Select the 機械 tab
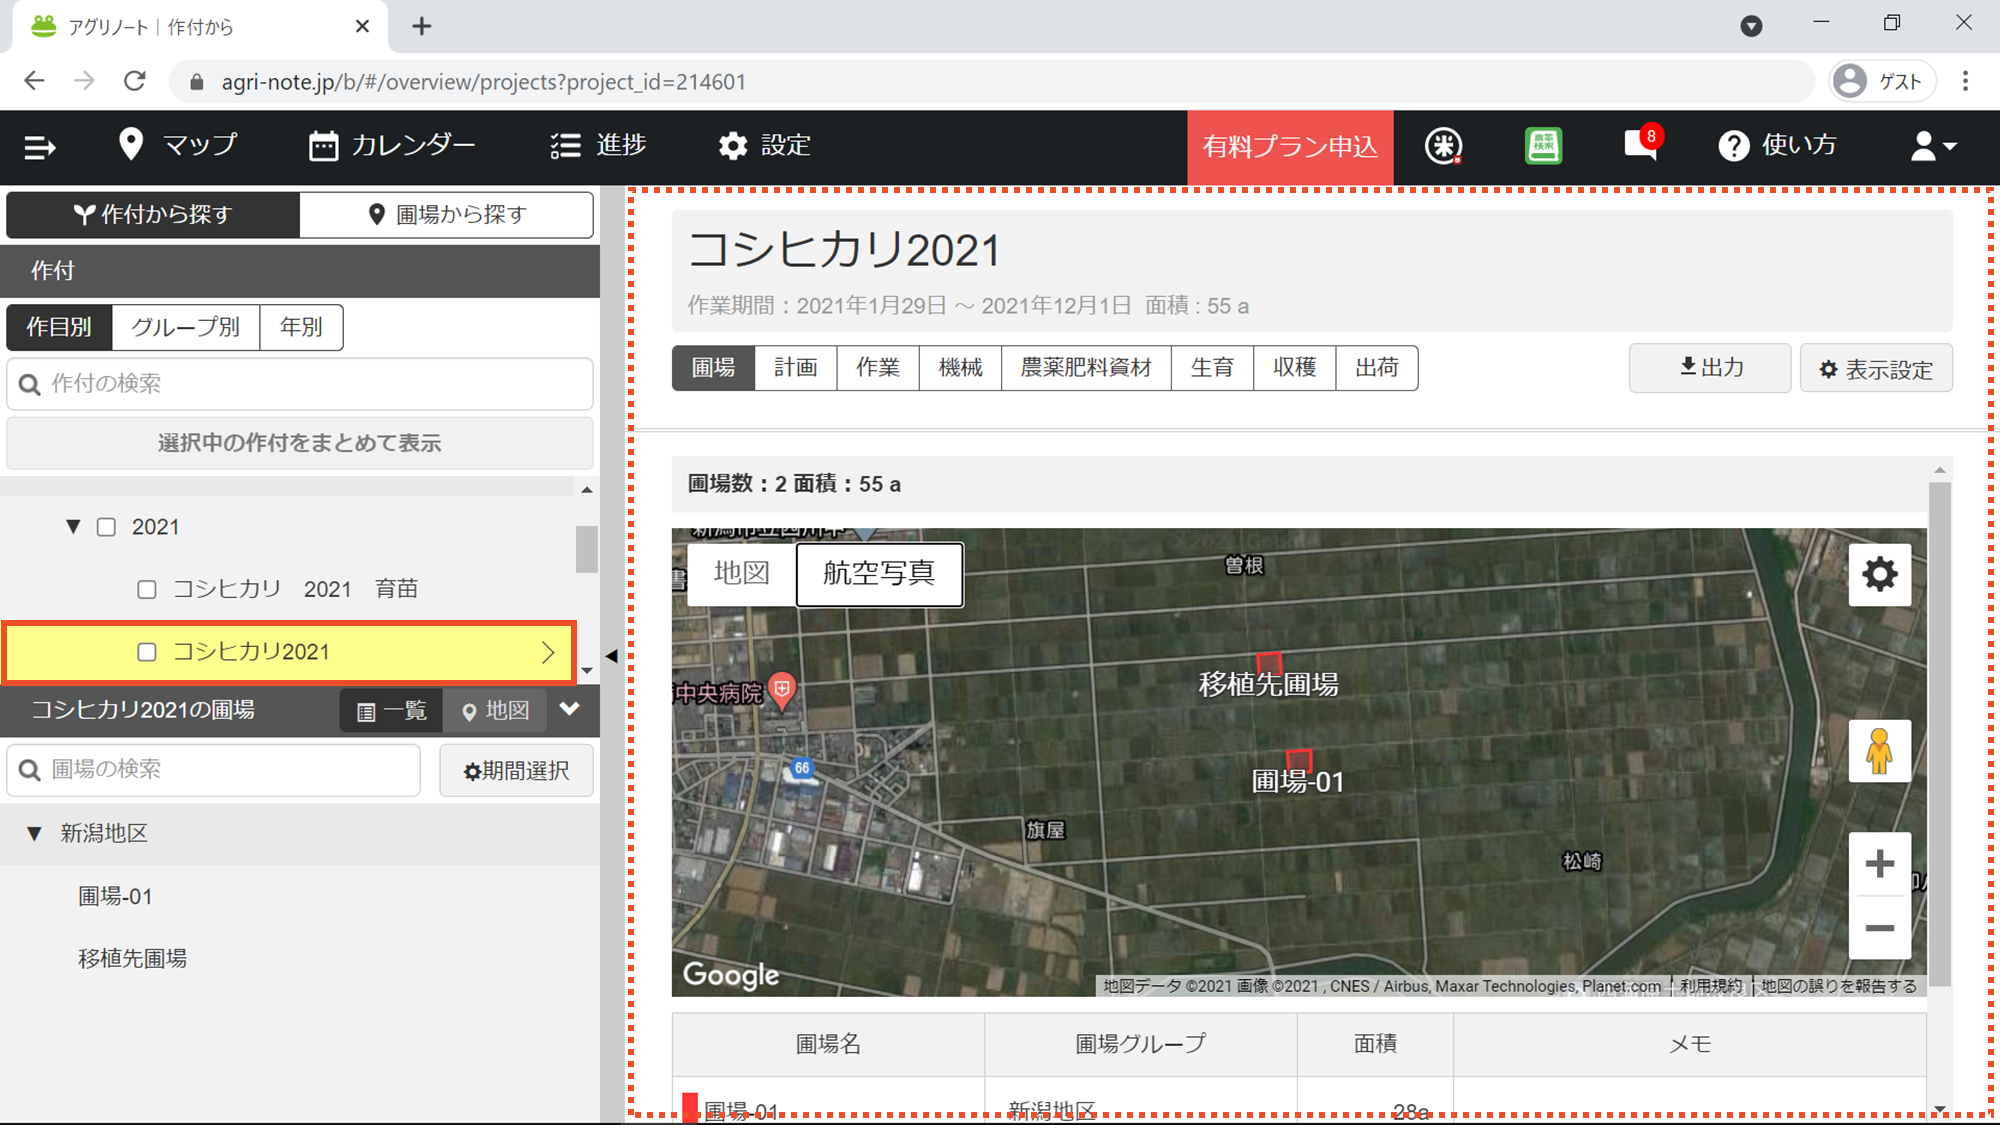 [960, 368]
